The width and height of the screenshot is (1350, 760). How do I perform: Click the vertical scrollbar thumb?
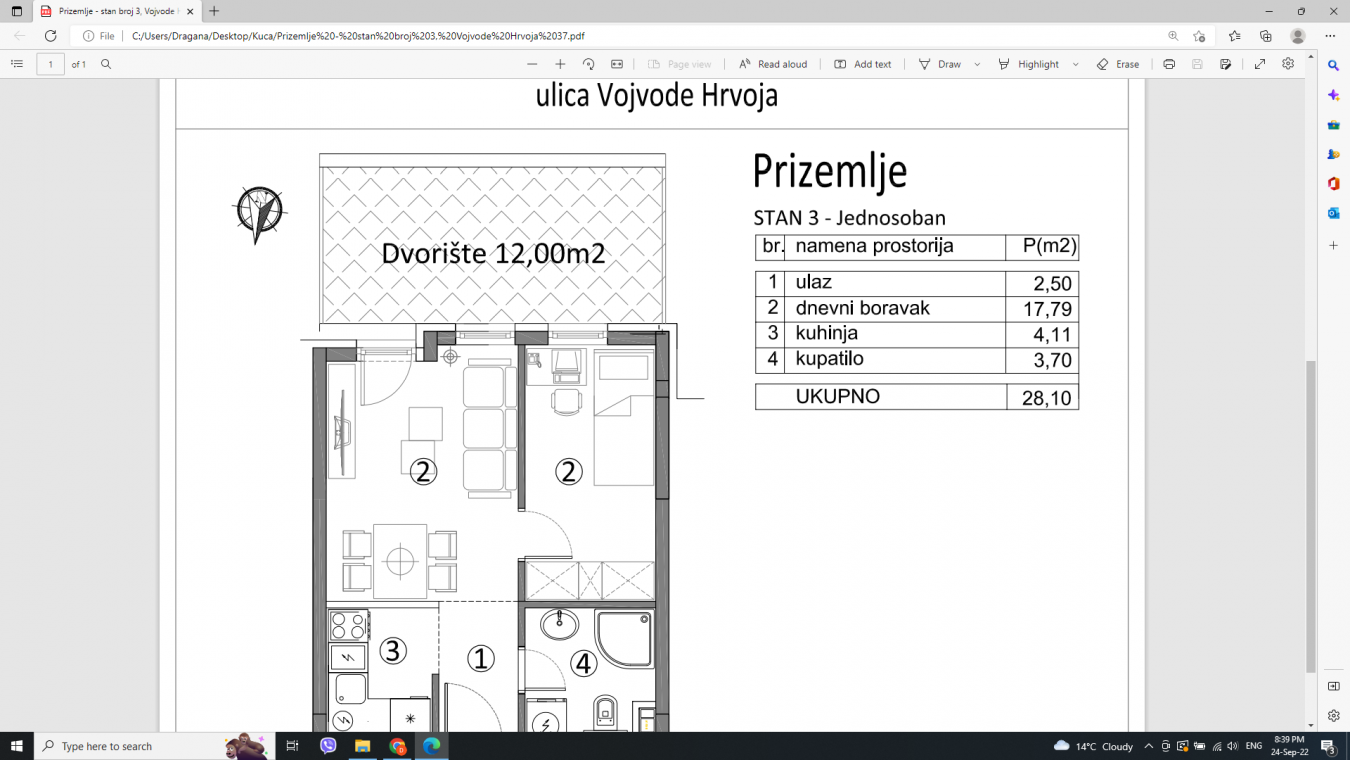1310,515
